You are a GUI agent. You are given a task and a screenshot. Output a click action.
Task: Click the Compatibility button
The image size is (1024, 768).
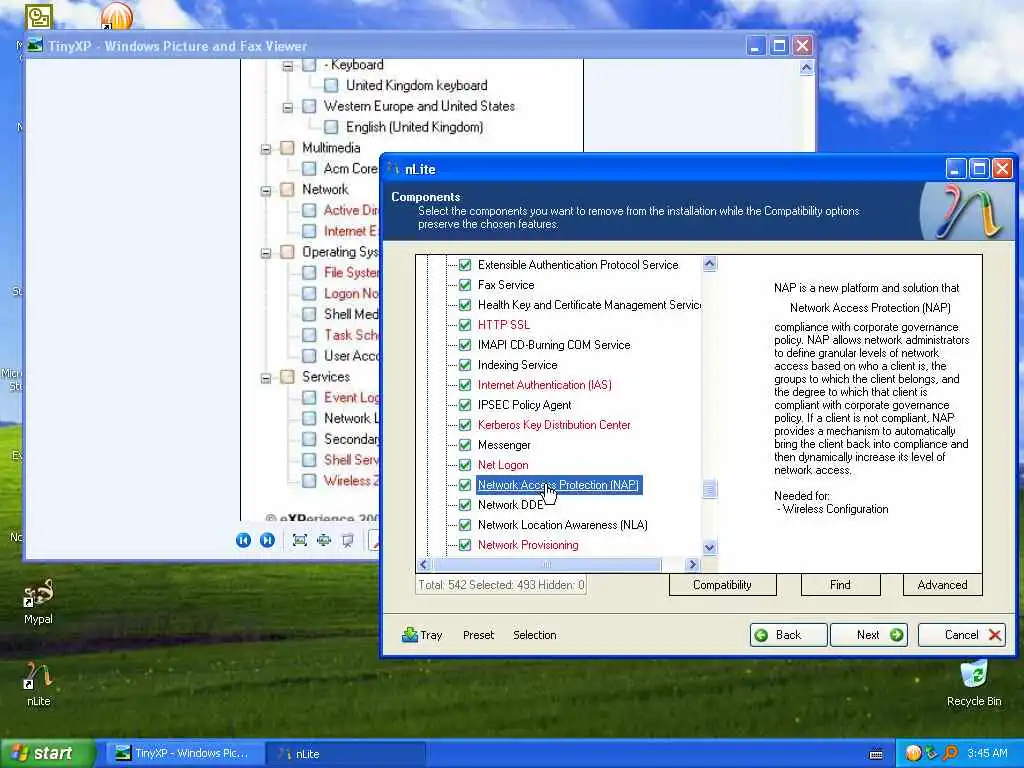(722, 584)
